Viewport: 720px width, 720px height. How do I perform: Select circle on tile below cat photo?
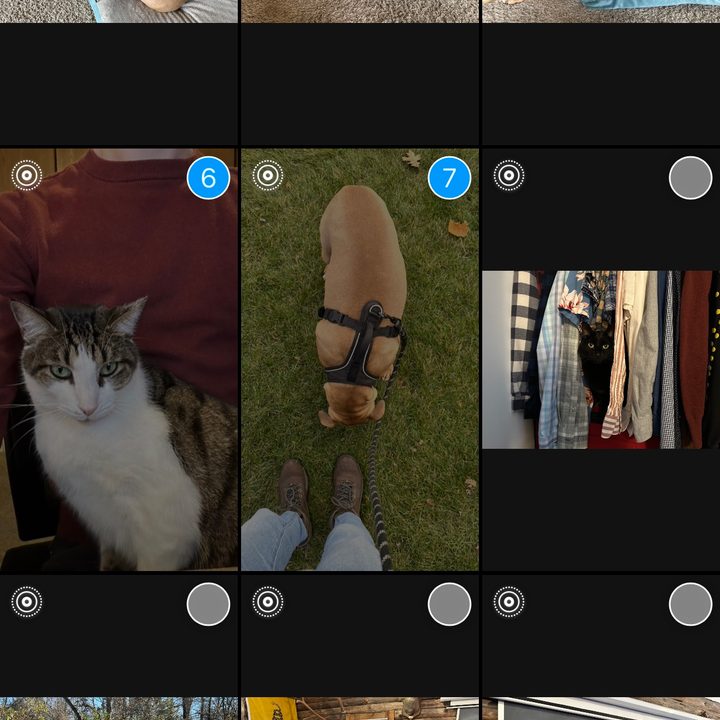click(208, 604)
